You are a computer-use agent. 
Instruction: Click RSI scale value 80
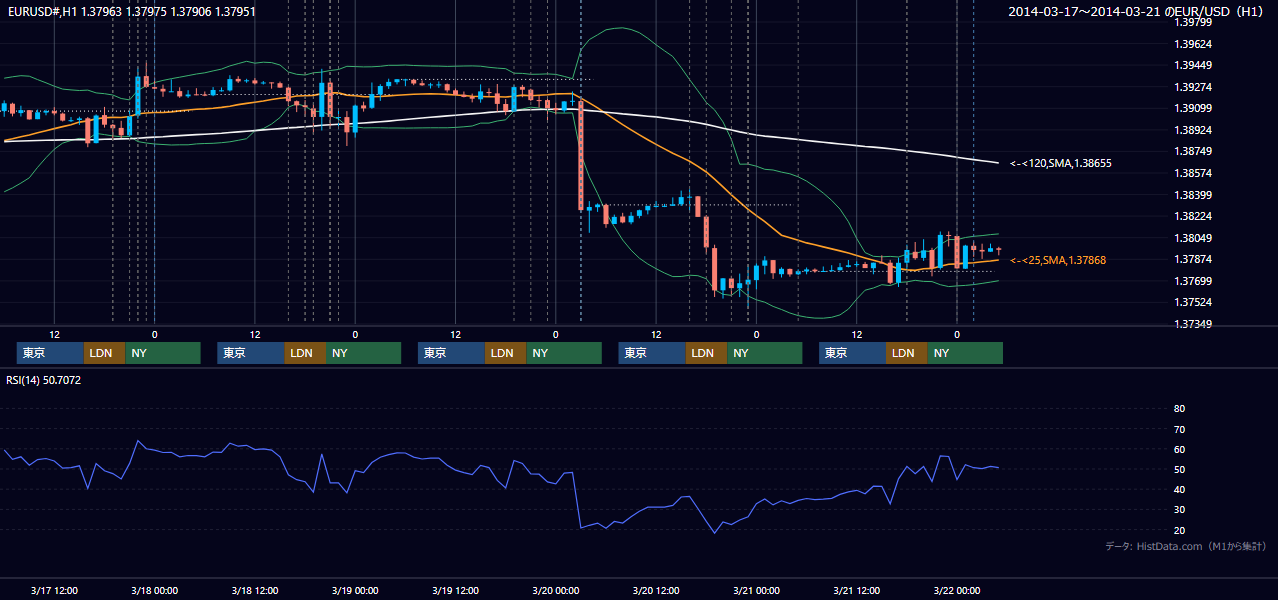(x=1179, y=409)
